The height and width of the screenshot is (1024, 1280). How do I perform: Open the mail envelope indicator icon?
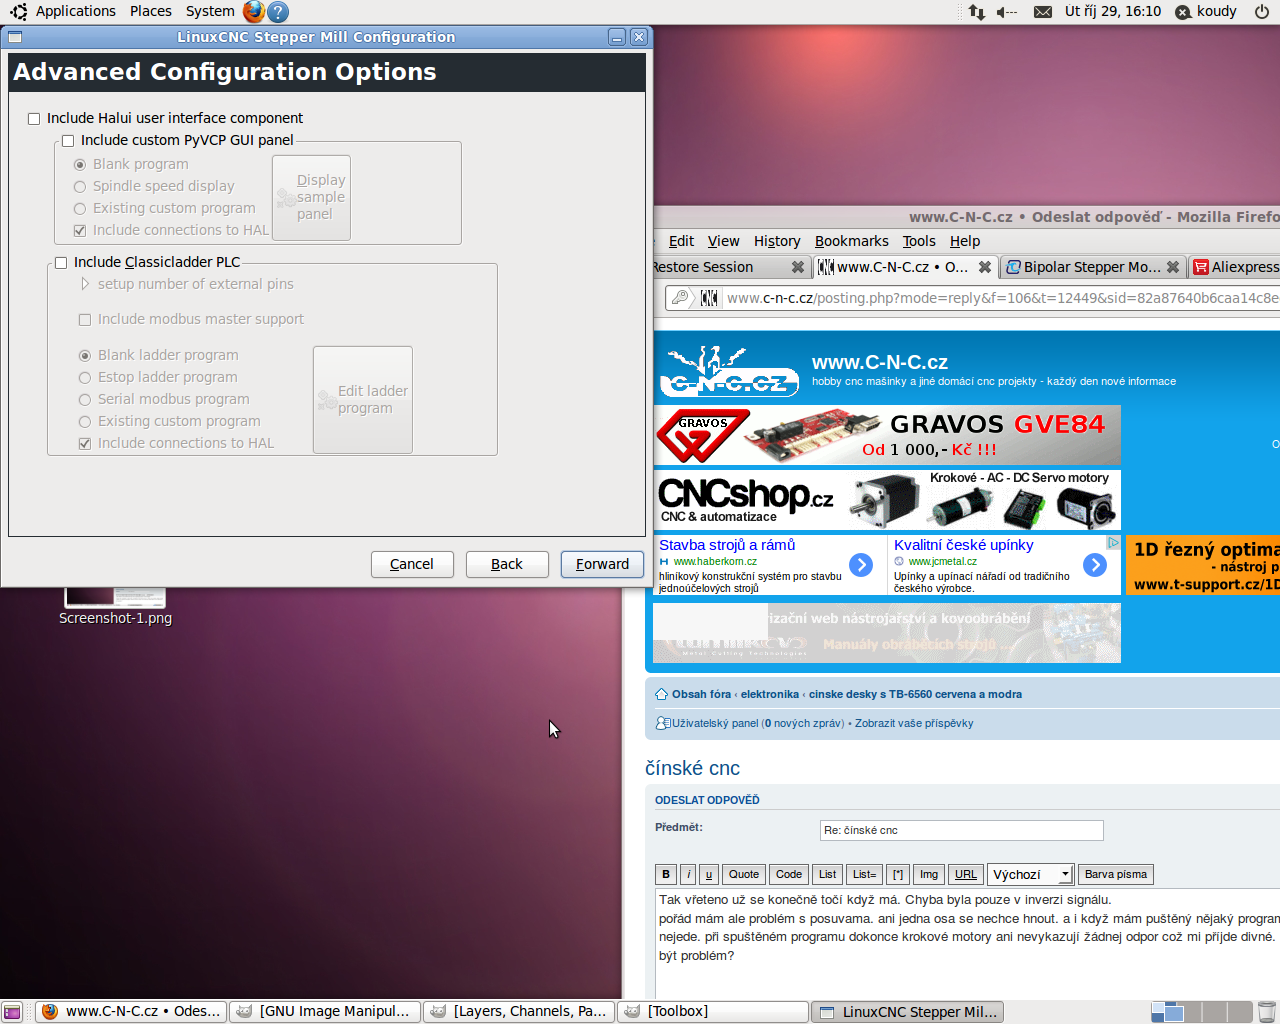[1042, 12]
